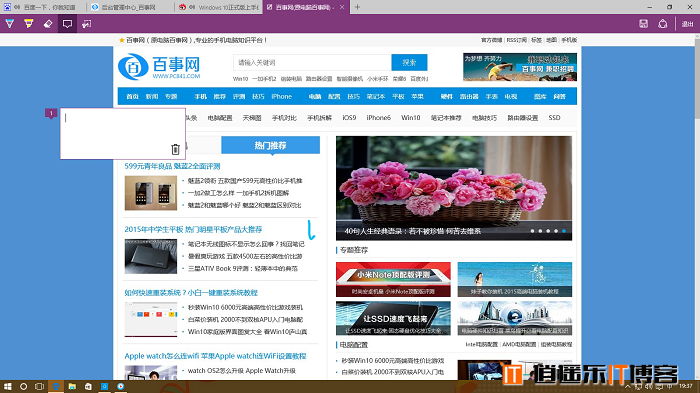Open the media player icon on taskbar
The width and height of the screenshot is (700, 393).
click(x=121, y=386)
